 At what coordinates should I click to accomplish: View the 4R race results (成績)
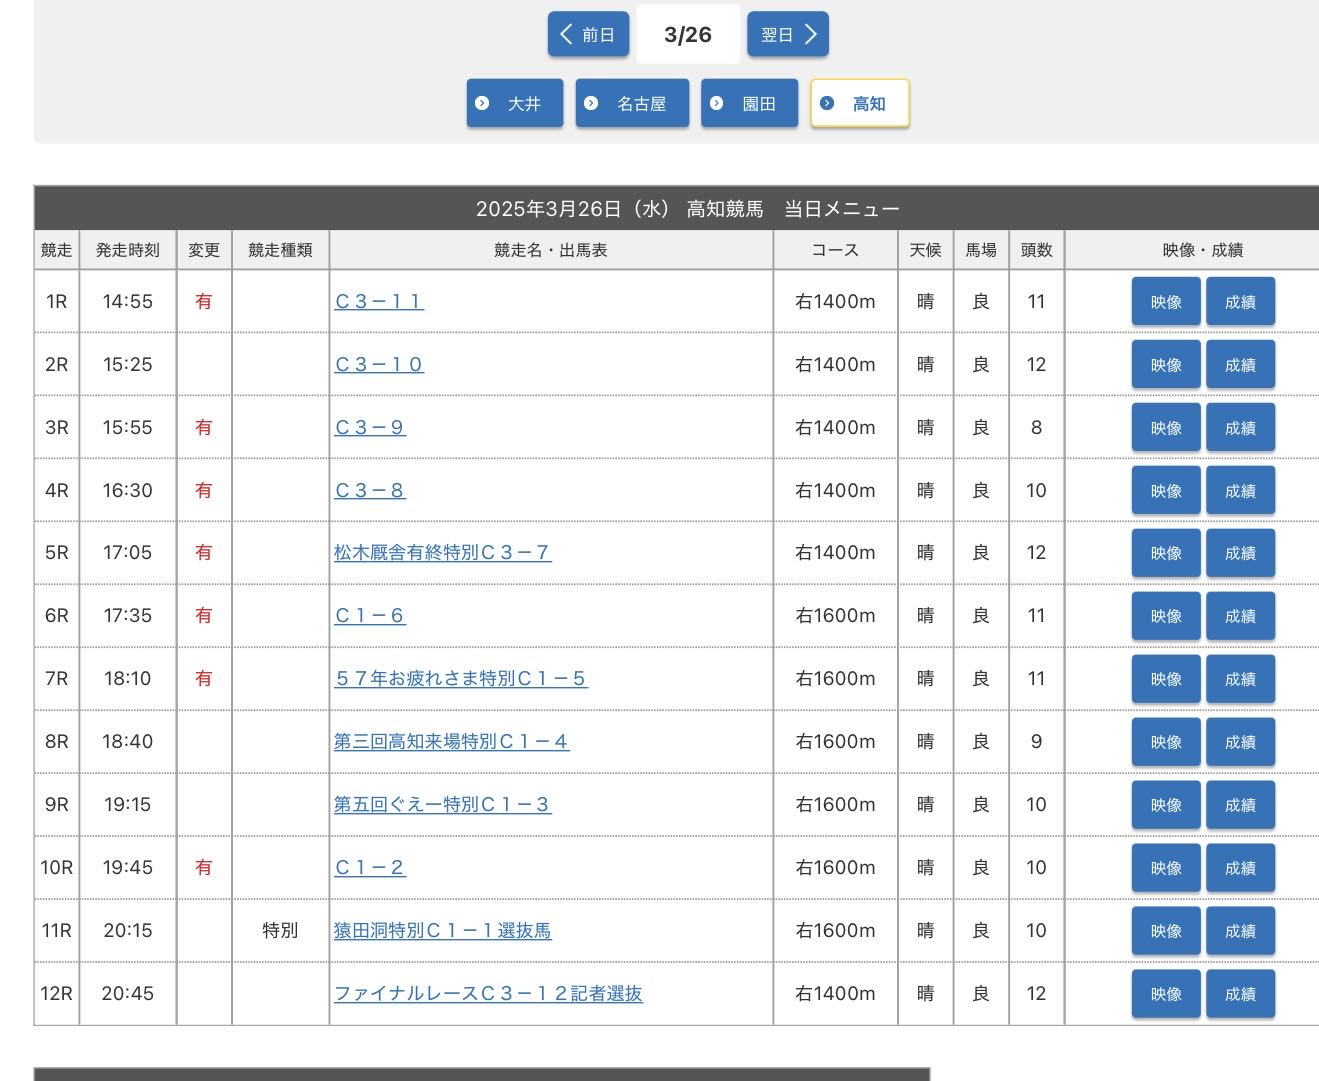(x=1240, y=490)
